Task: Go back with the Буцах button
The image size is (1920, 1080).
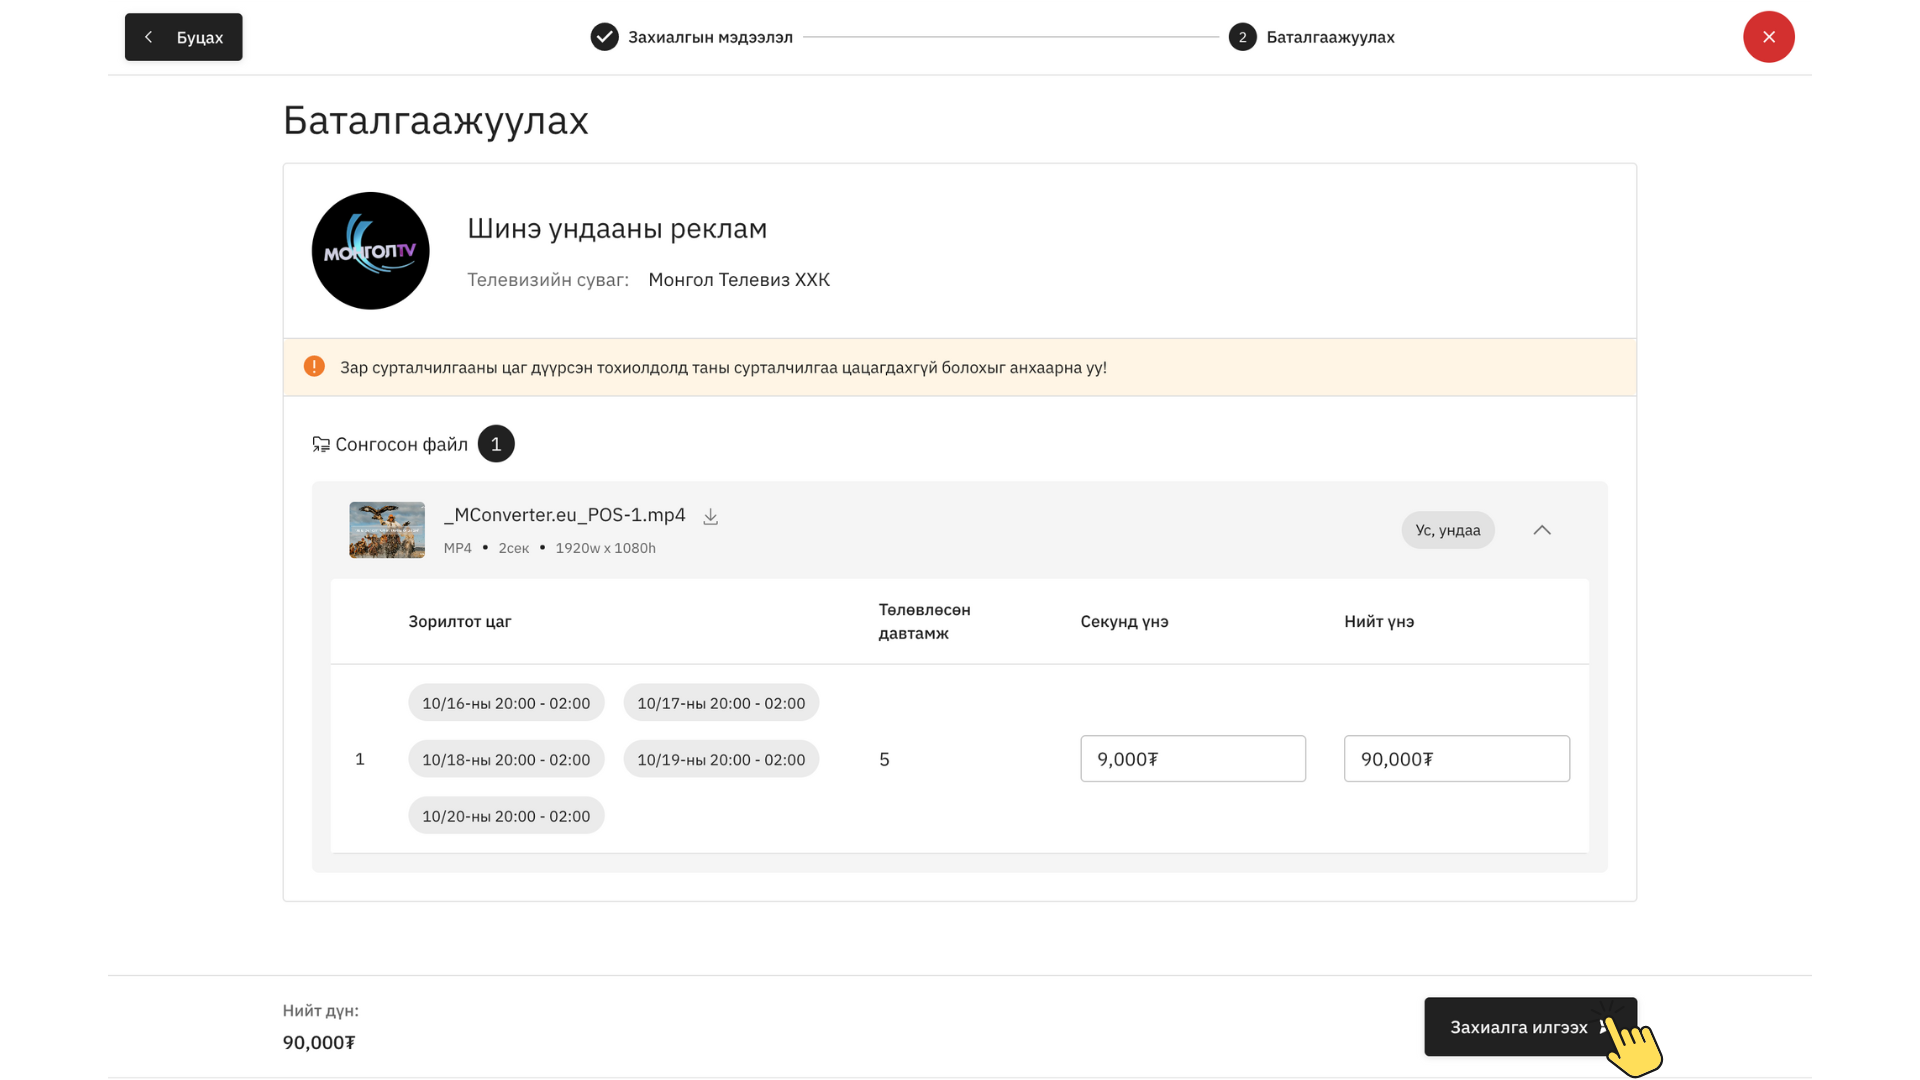Action: click(x=184, y=37)
